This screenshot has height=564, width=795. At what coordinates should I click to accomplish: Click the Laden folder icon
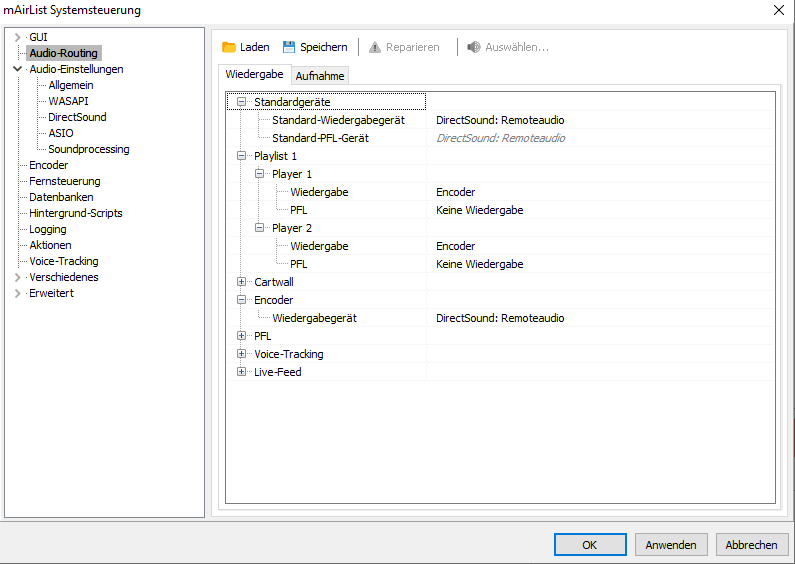pos(229,47)
